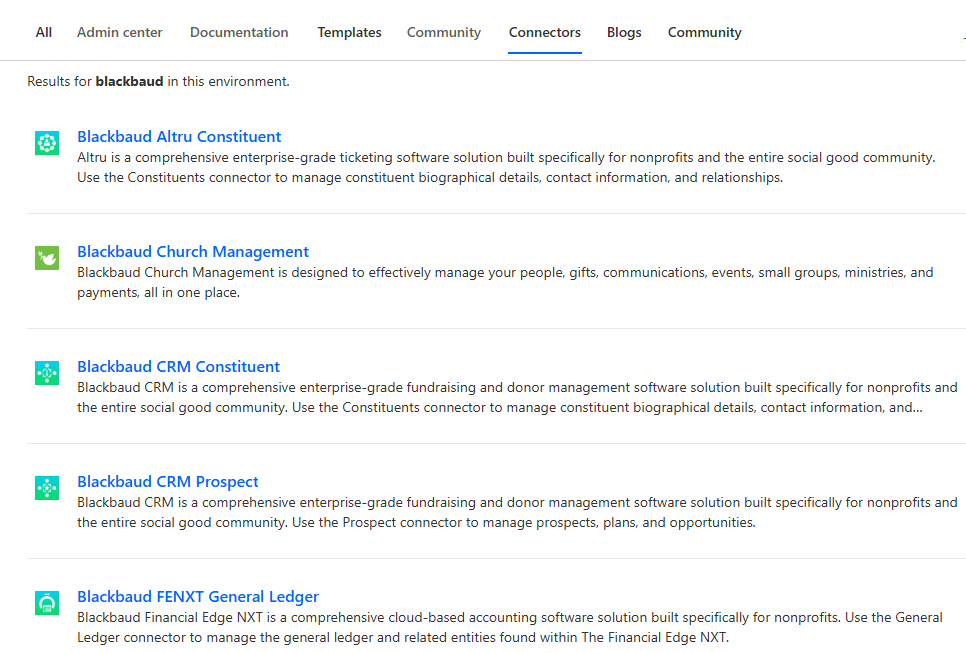The height and width of the screenshot is (653, 966).
Task: Click the truncated description ending 'contact information, and...'
Action: (517, 397)
